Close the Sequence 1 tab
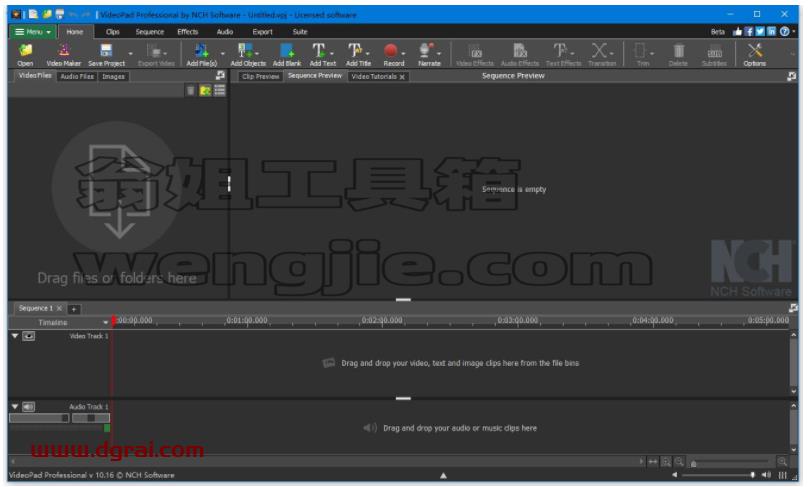 click(x=59, y=308)
